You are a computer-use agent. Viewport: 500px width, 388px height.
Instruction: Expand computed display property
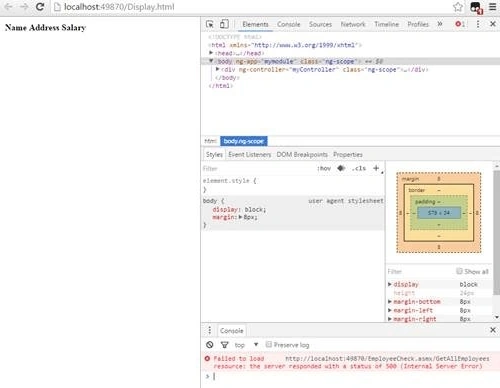390,284
